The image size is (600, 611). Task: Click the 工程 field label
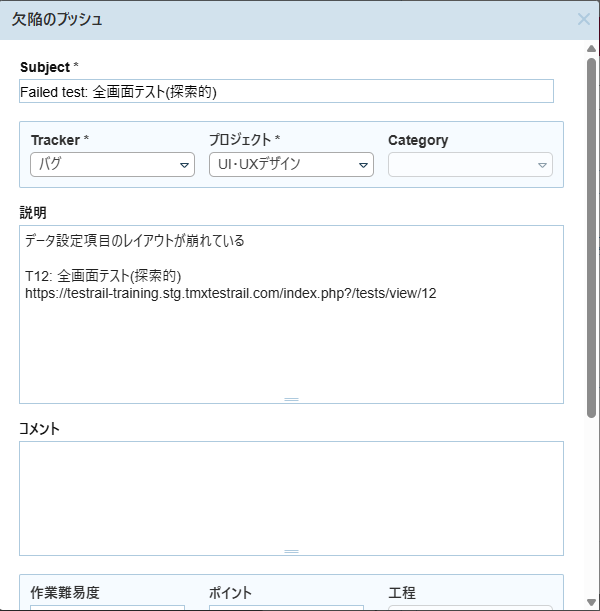click(401, 593)
